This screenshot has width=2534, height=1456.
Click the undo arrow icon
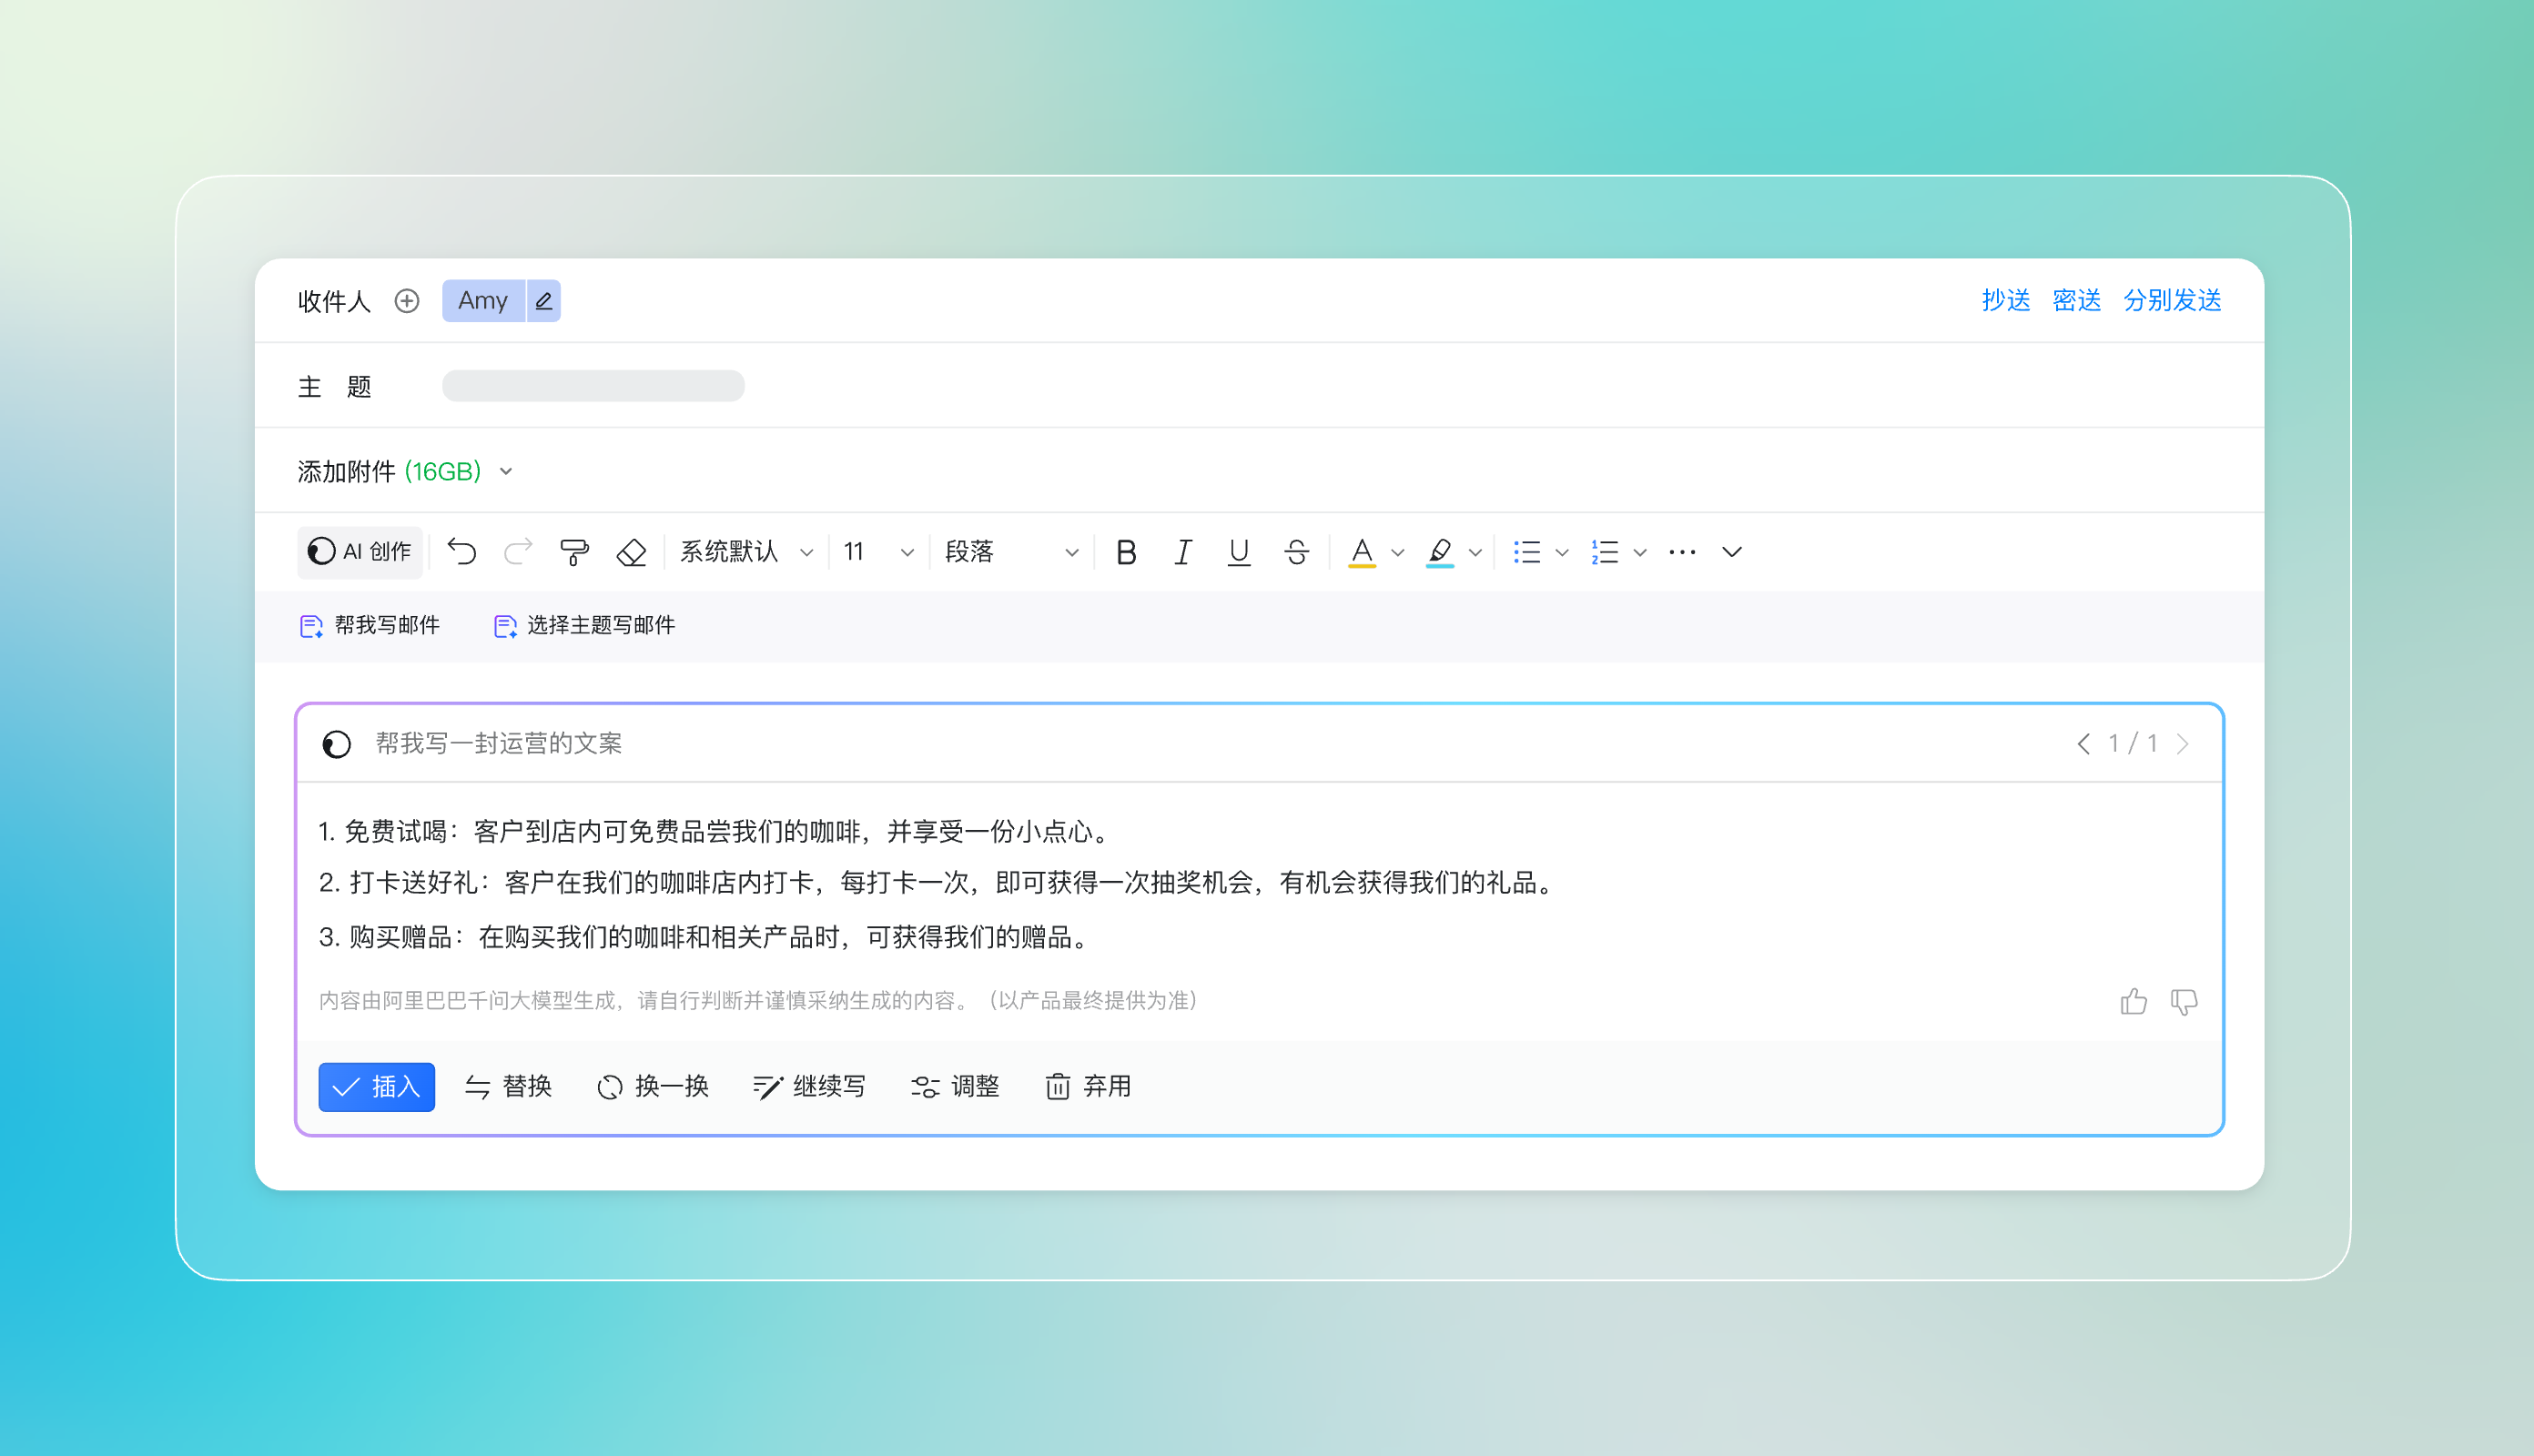coord(461,552)
